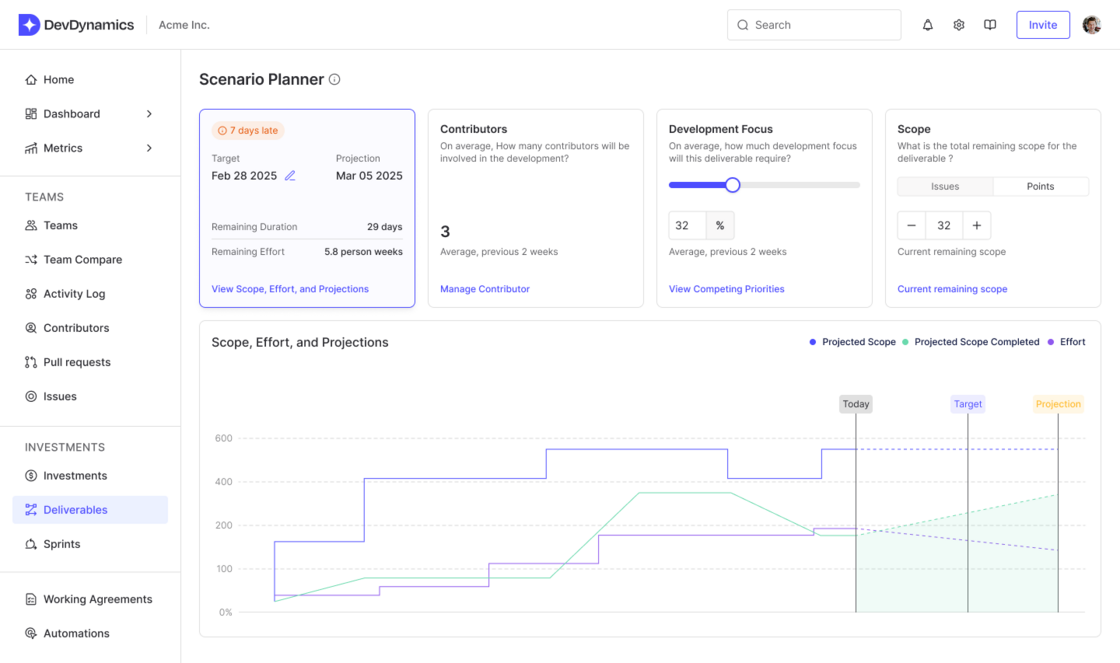Click the Development Focus slider handle

click(732, 185)
